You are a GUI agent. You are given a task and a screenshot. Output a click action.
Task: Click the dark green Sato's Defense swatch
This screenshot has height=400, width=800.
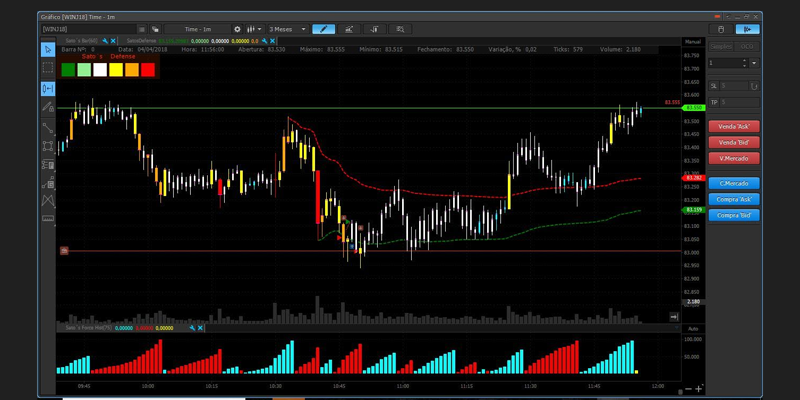68,69
